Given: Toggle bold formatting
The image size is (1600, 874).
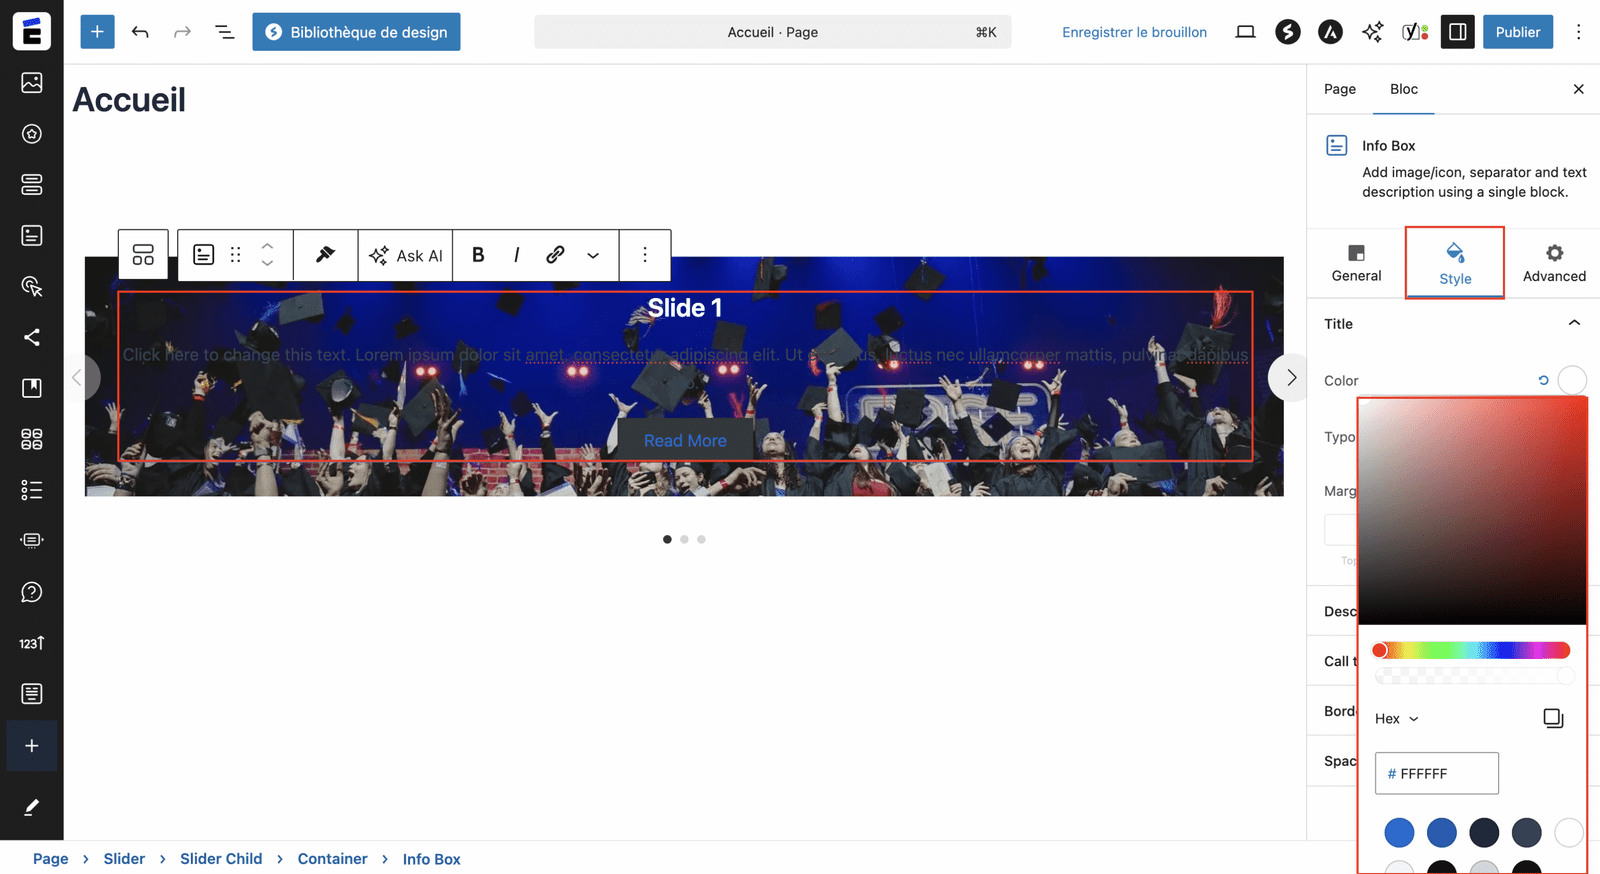Looking at the screenshot, I should point(478,255).
